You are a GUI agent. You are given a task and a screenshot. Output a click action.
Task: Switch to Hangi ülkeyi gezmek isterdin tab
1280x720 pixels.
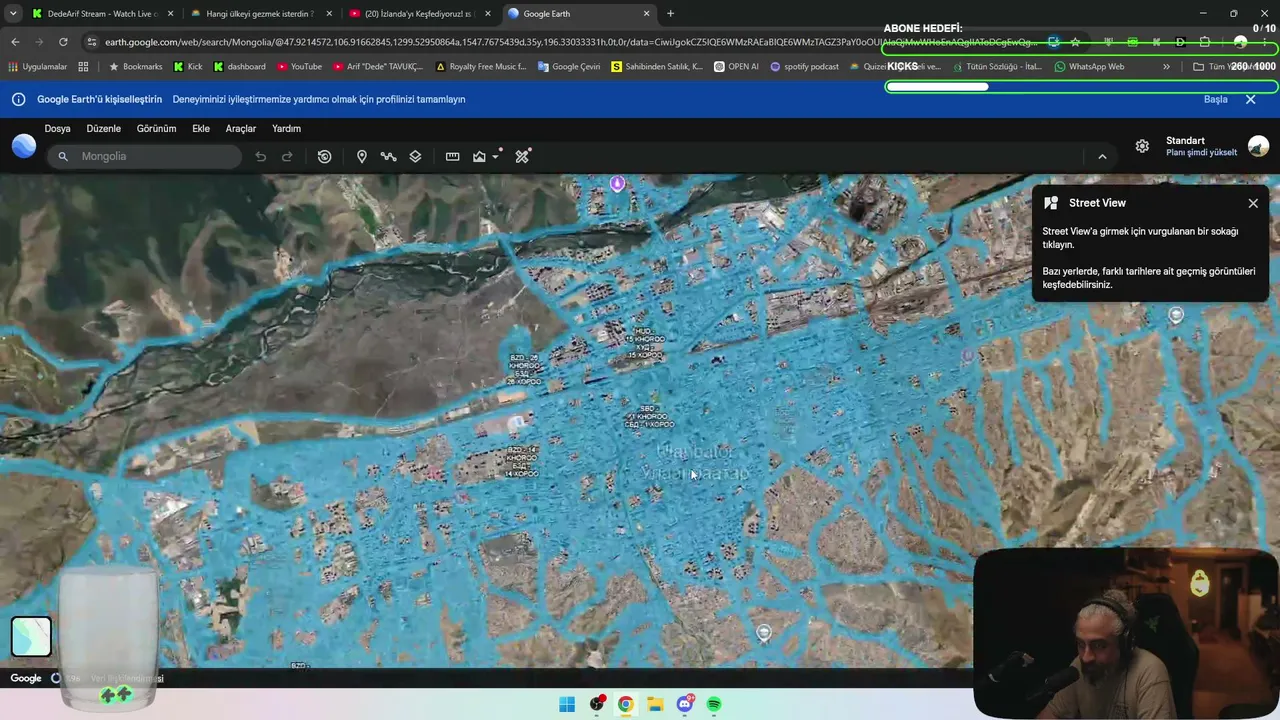click(260, 14)
